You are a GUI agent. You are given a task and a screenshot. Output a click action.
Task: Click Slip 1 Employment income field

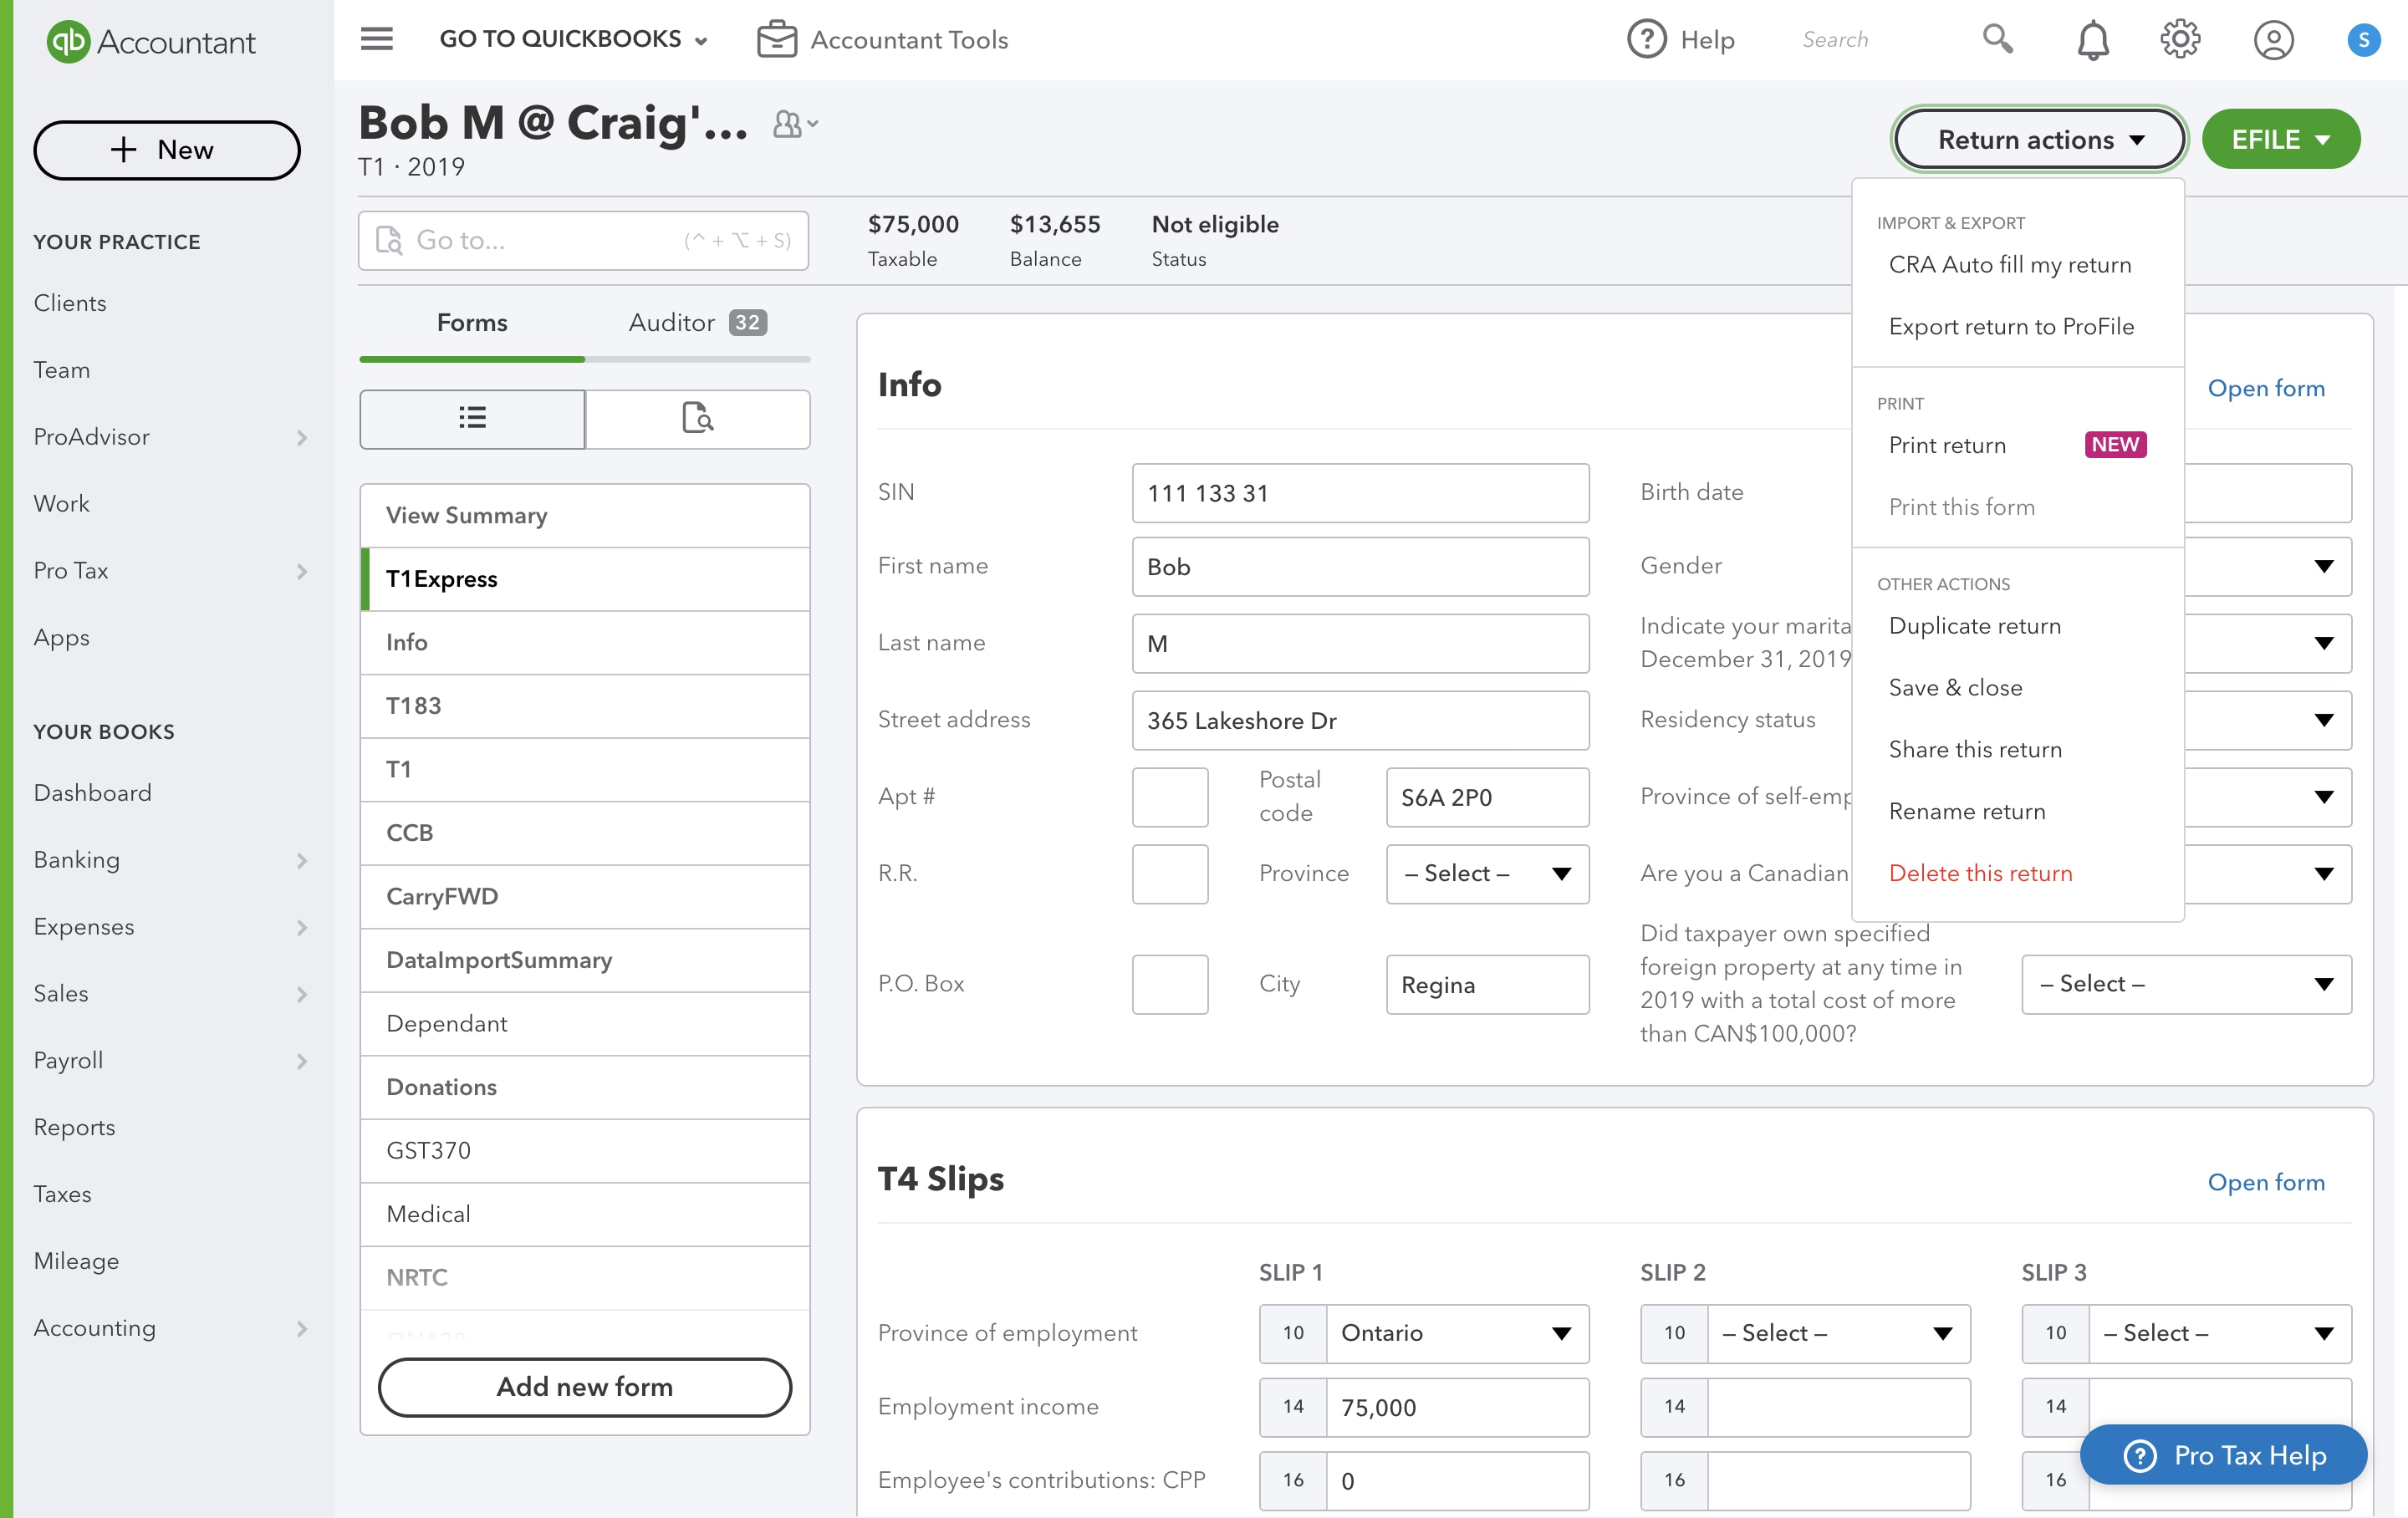(x=1457, y=1407)
